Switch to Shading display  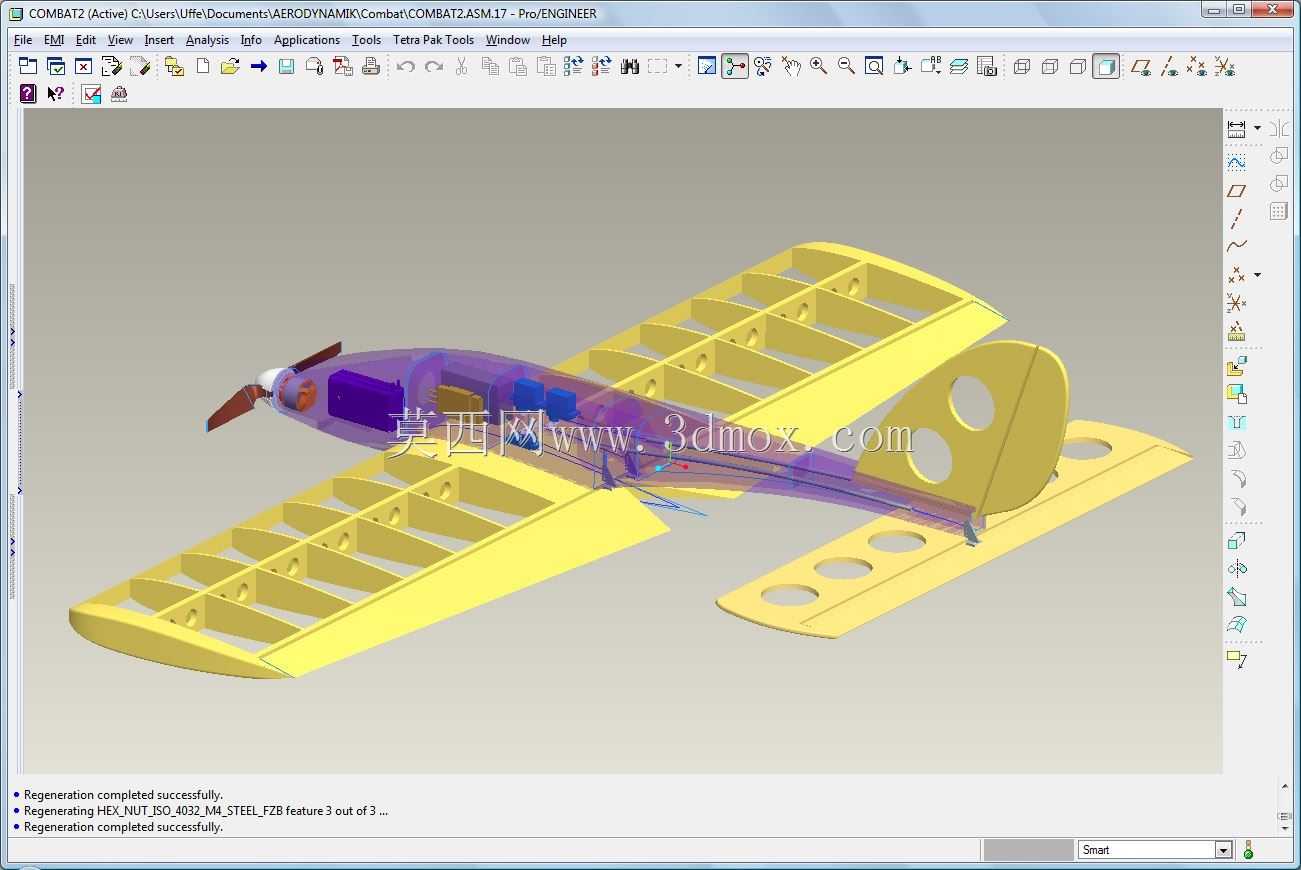coord(1106,66)
